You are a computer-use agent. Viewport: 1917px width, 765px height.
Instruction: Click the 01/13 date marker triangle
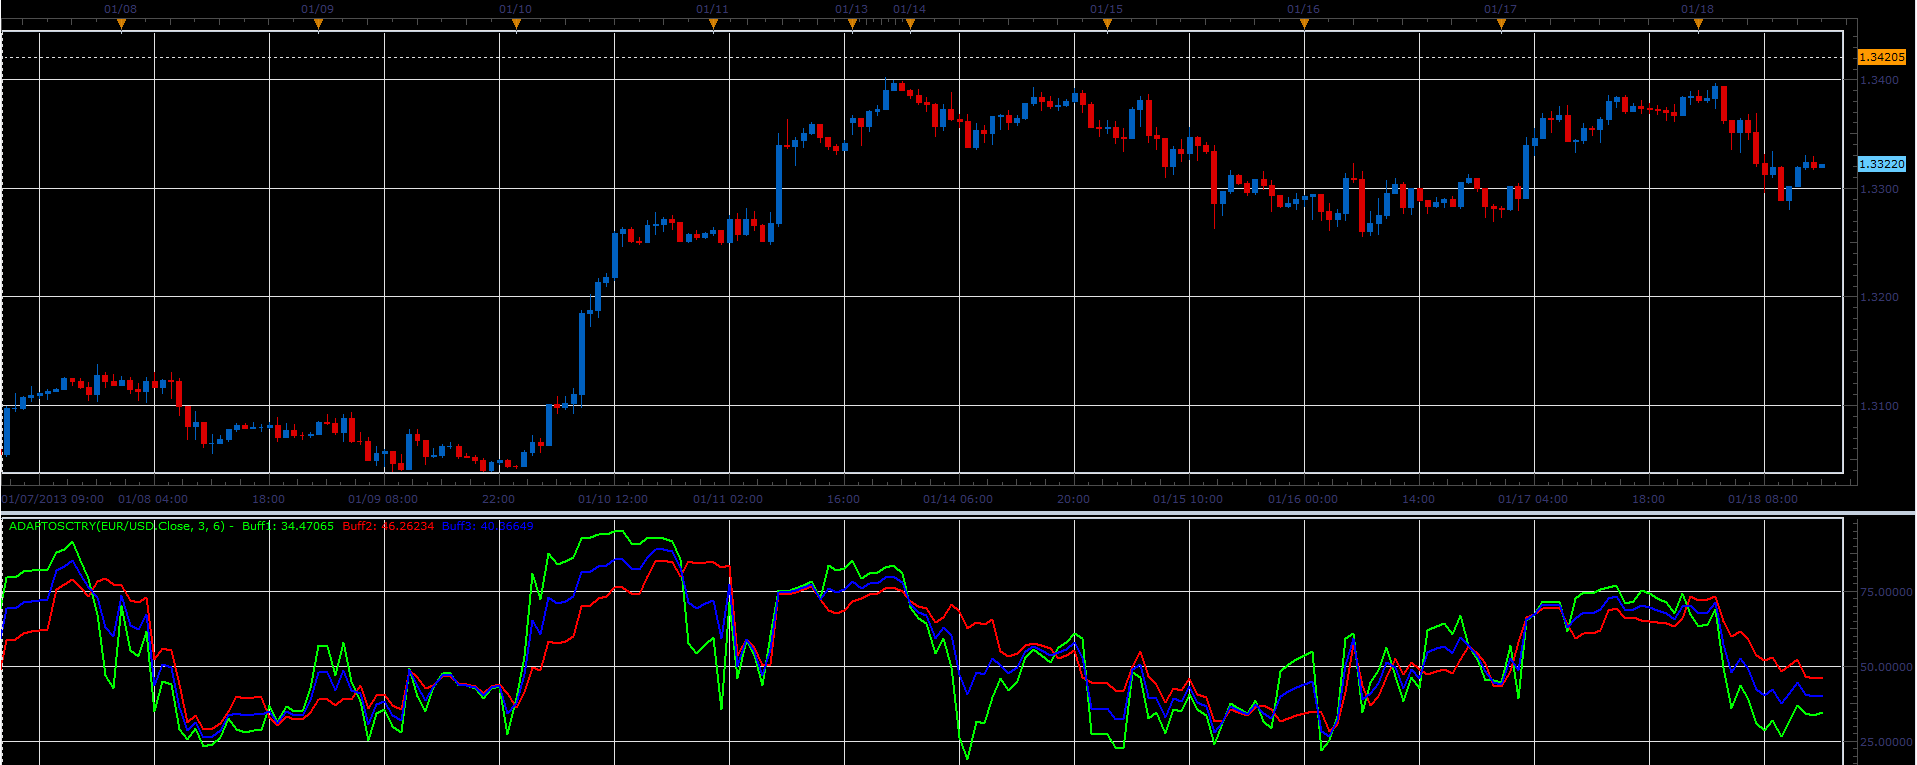point(852,24)
